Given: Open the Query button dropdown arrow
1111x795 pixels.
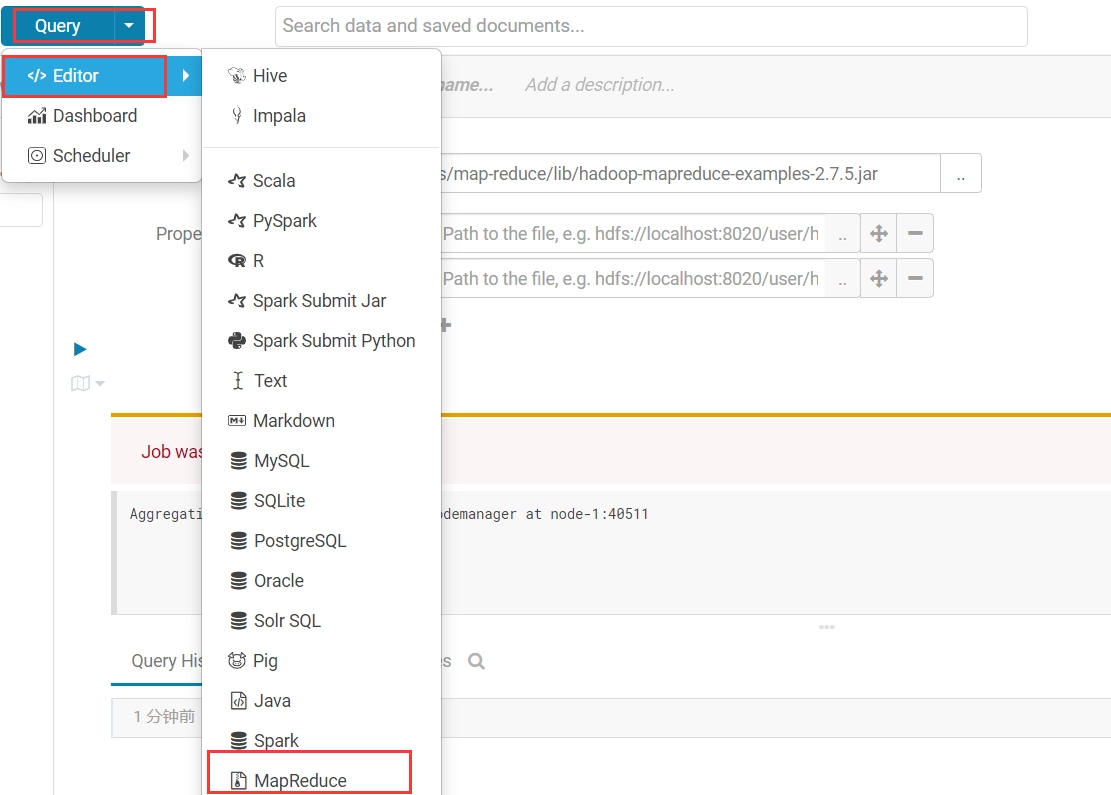Looking at the screenshot, I should [x=129, y=26].
